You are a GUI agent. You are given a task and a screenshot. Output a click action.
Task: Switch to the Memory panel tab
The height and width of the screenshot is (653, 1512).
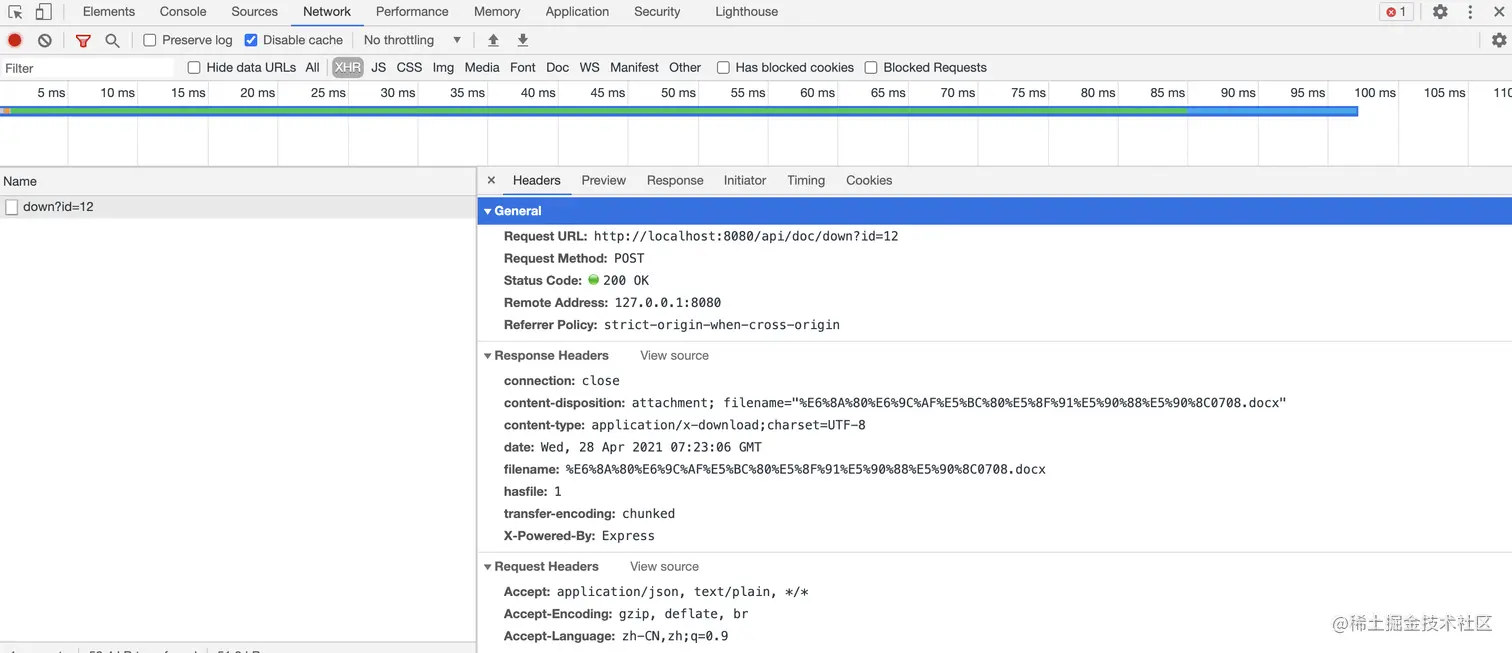pyautogui.click(x=497, y=12)
